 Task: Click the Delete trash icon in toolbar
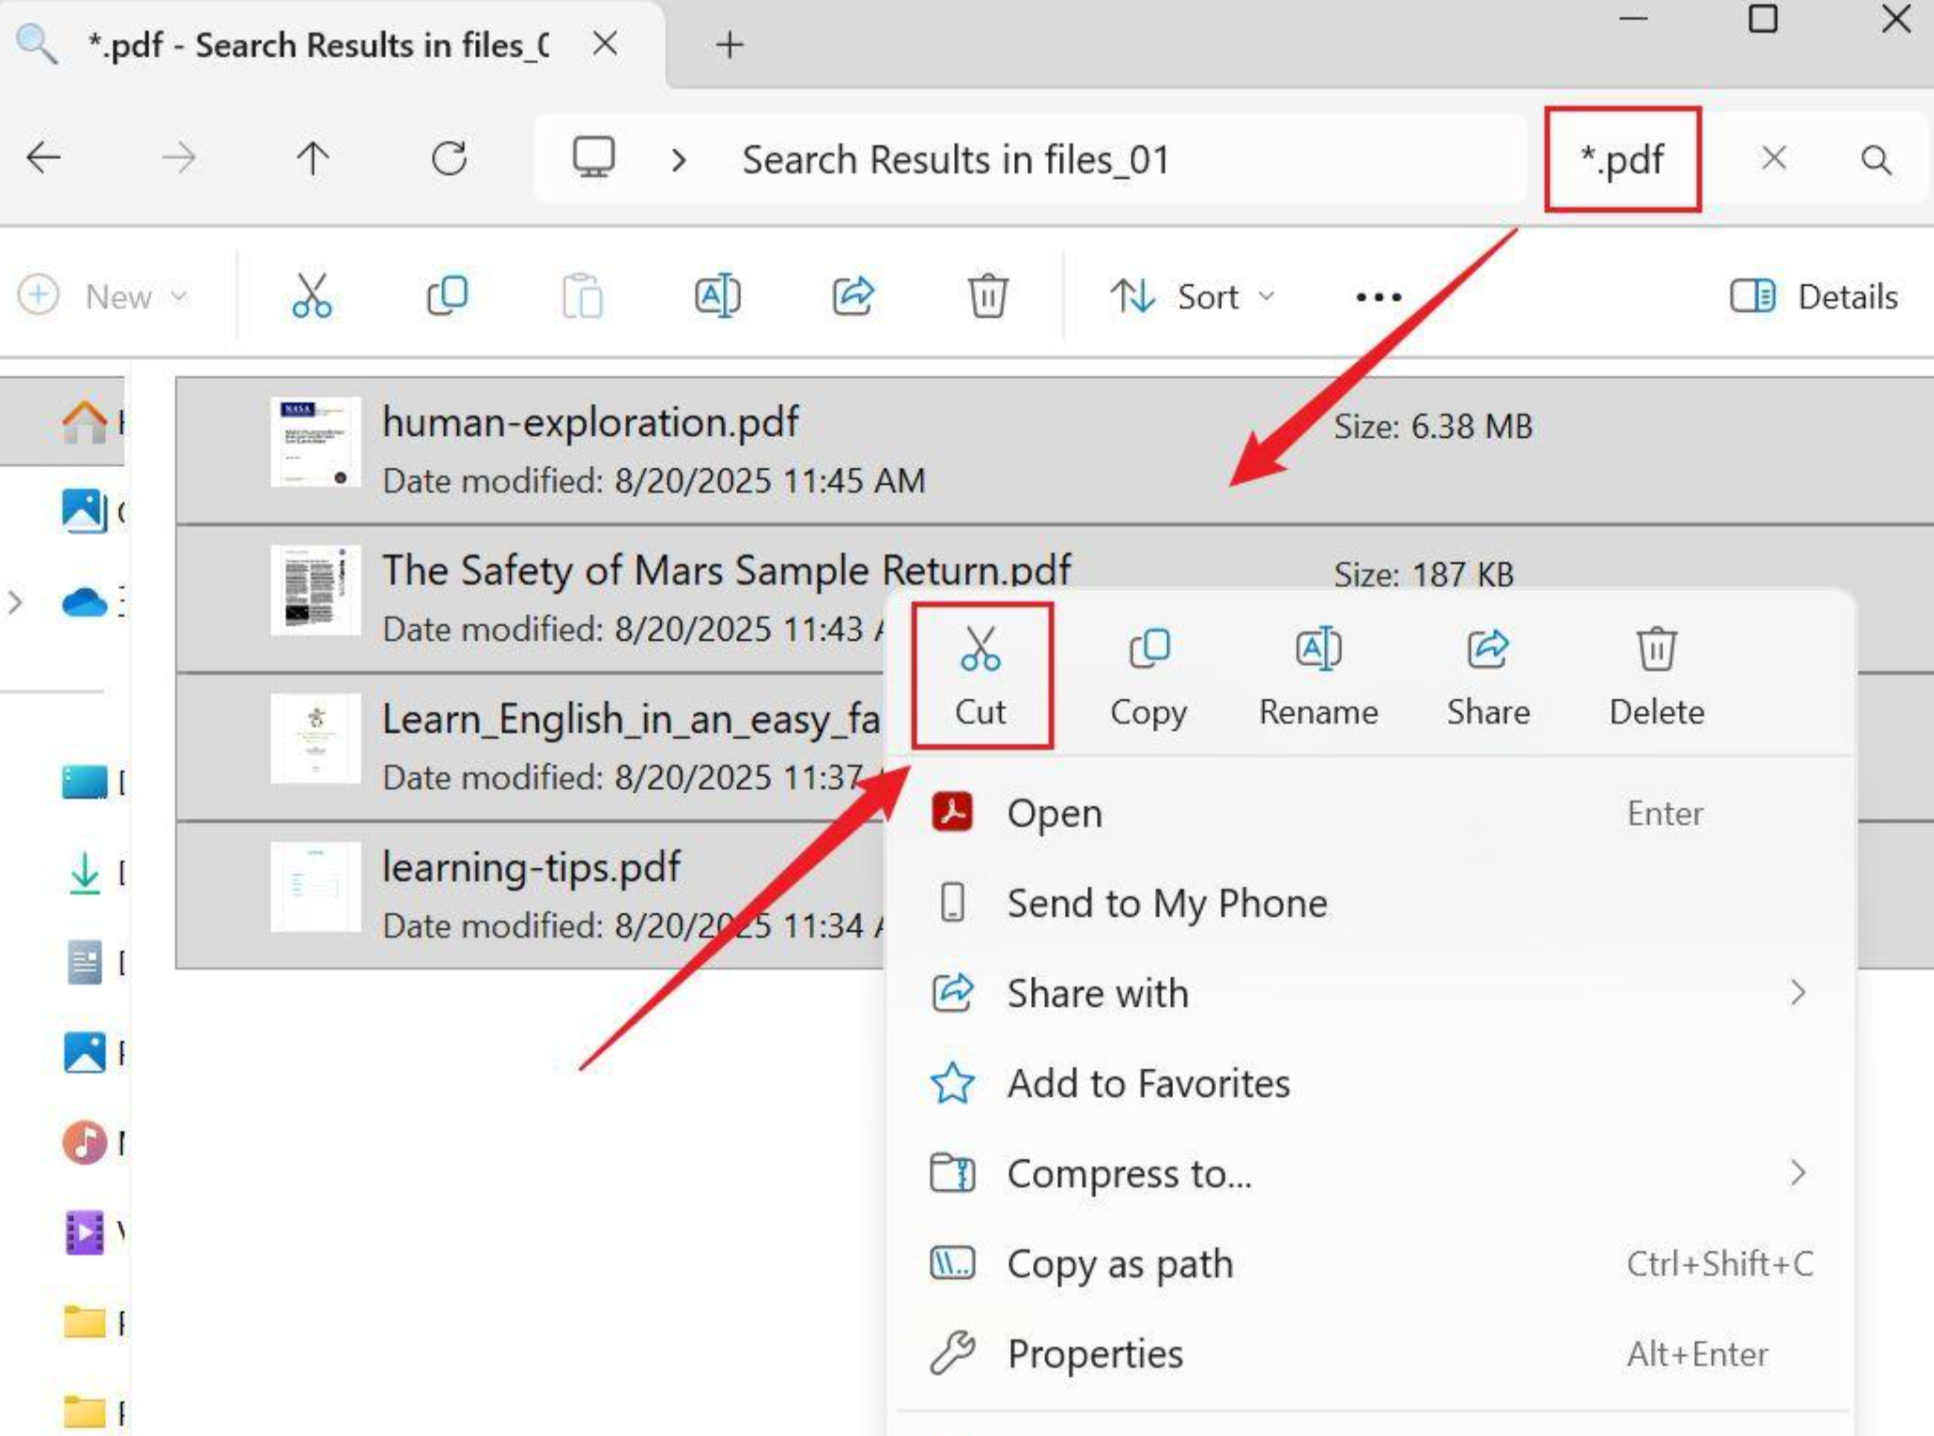click(x=987, y=296)
